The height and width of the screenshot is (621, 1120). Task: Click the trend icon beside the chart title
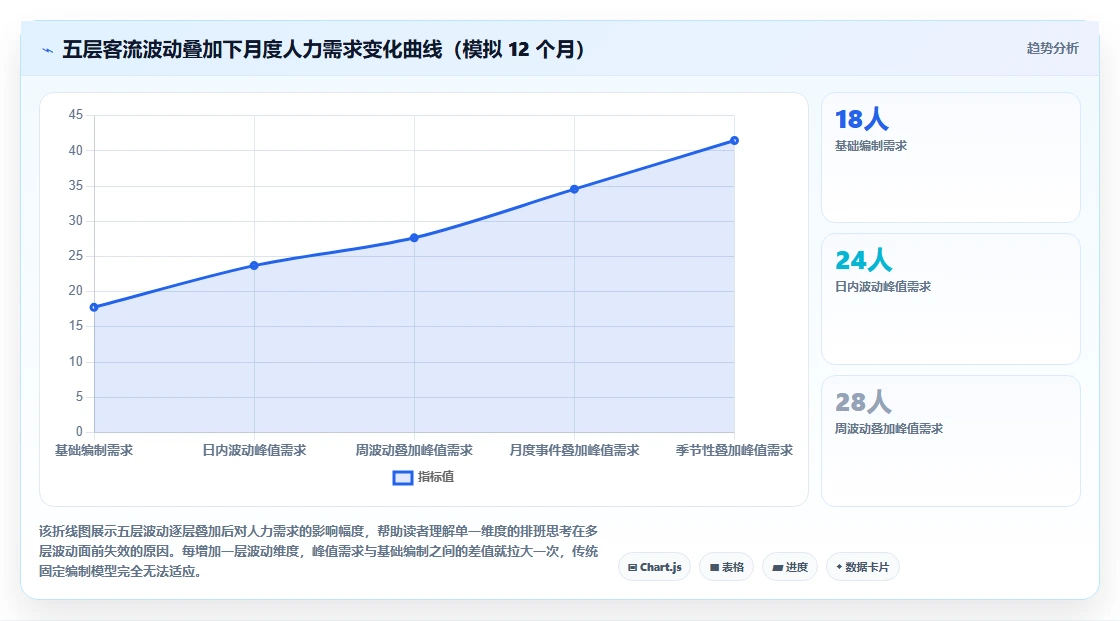(48, 50)
